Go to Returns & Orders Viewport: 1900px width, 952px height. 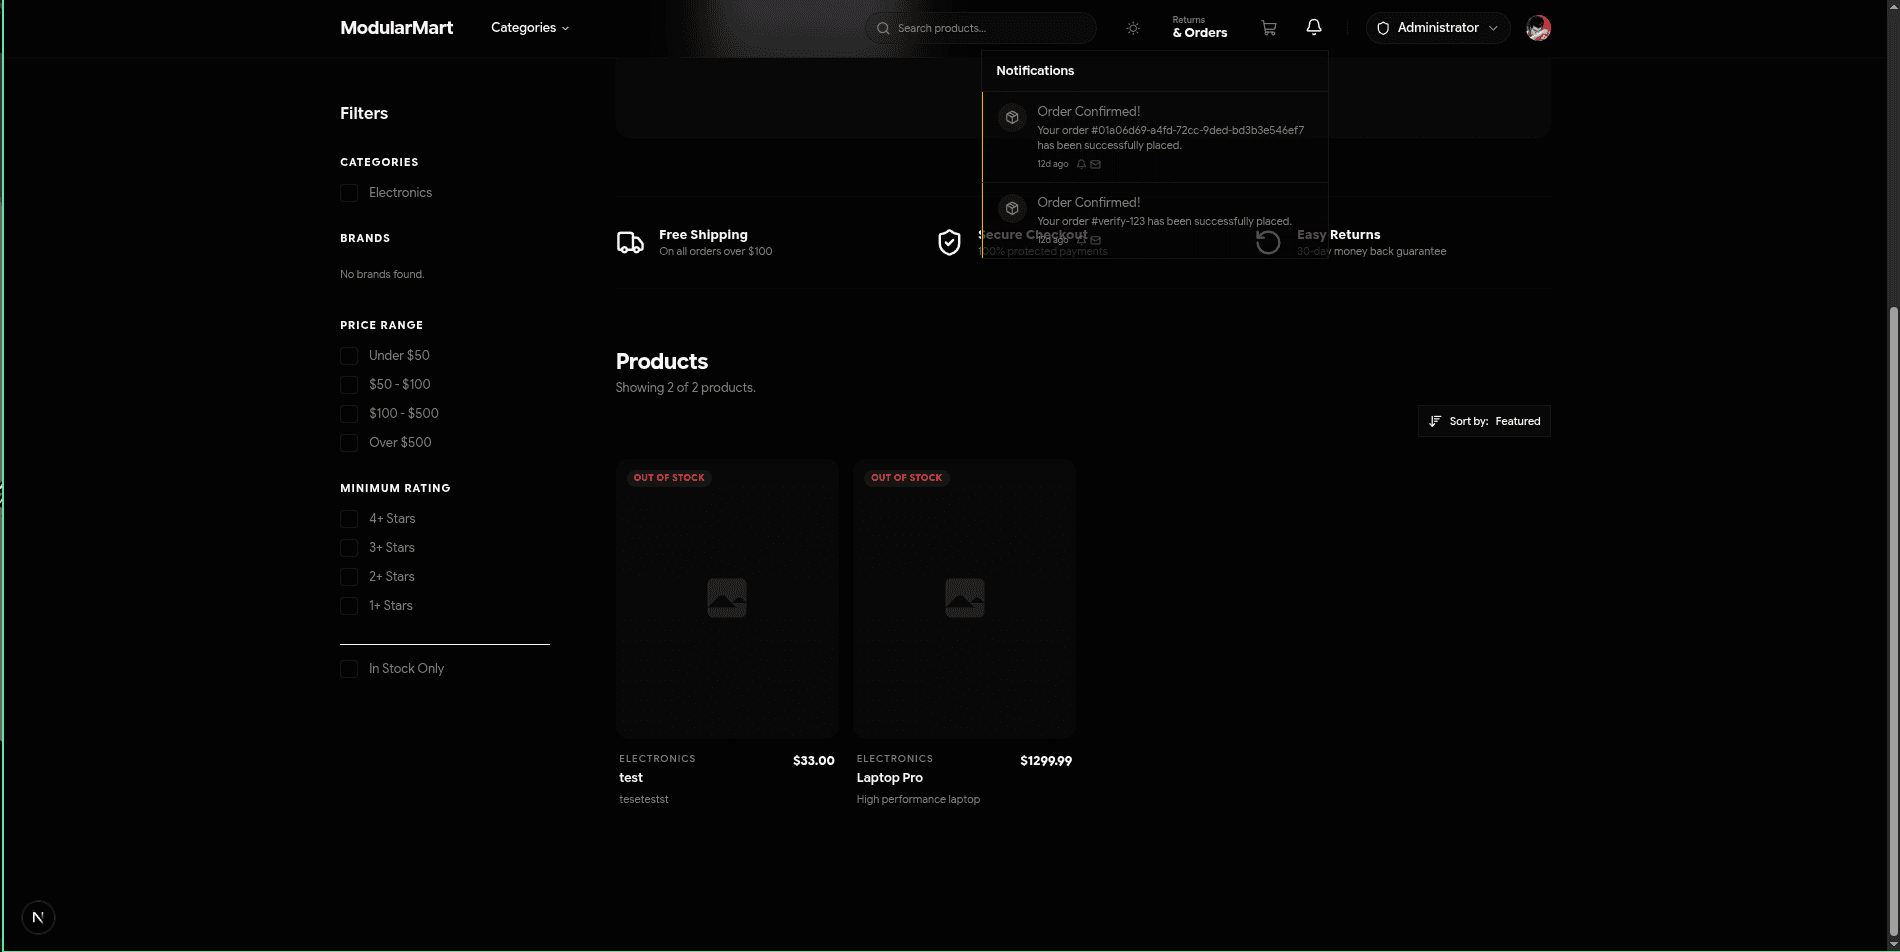click(1199, 27)
